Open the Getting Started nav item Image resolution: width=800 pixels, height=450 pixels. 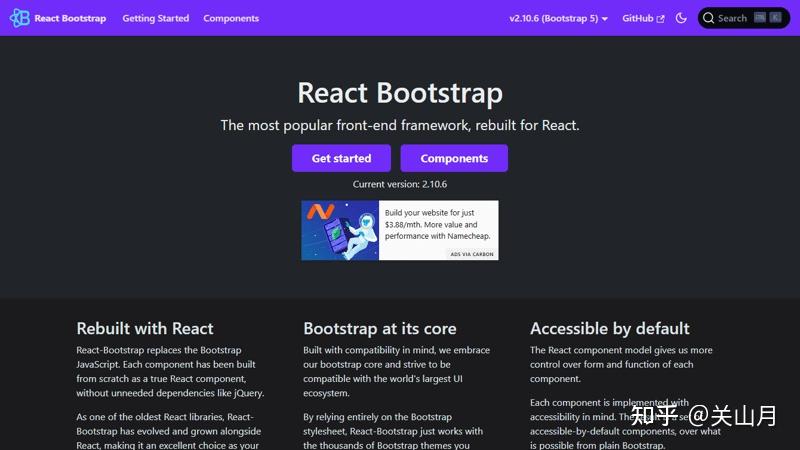click(x=156, y=18)
